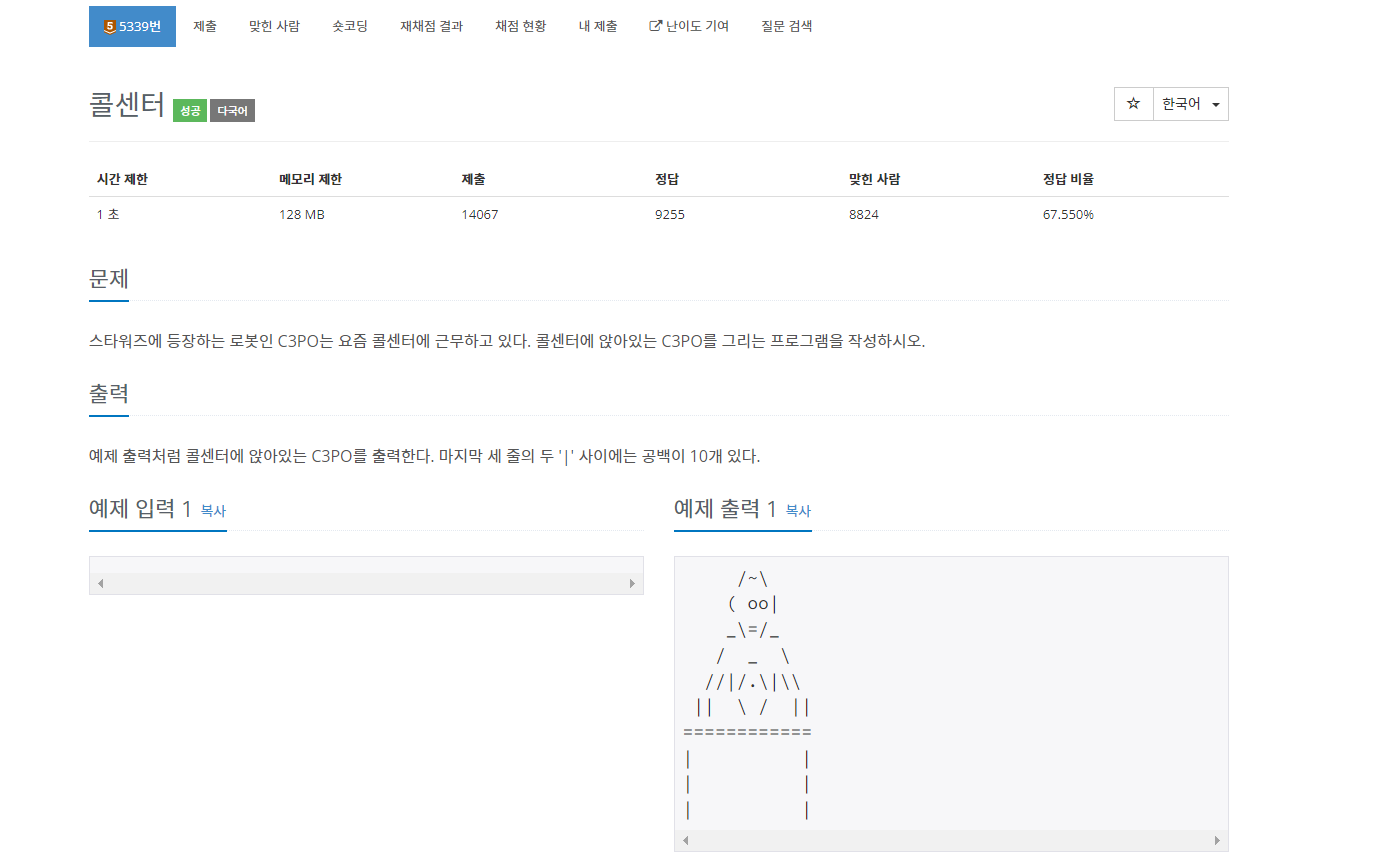Viewport: 1397px width, 867px height.
Task: Star this problem as a favorite
Action: pos(1133,104)
